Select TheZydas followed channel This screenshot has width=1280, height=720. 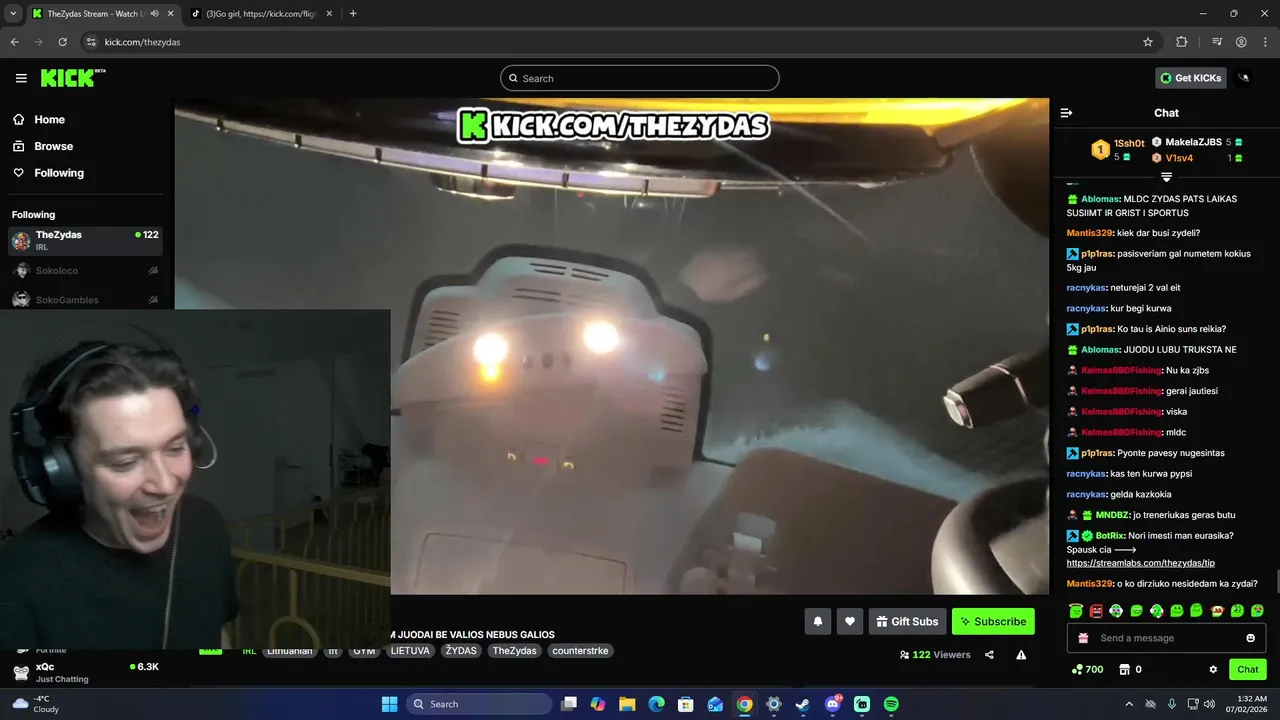pyautogui.click(x=85, y=241)
